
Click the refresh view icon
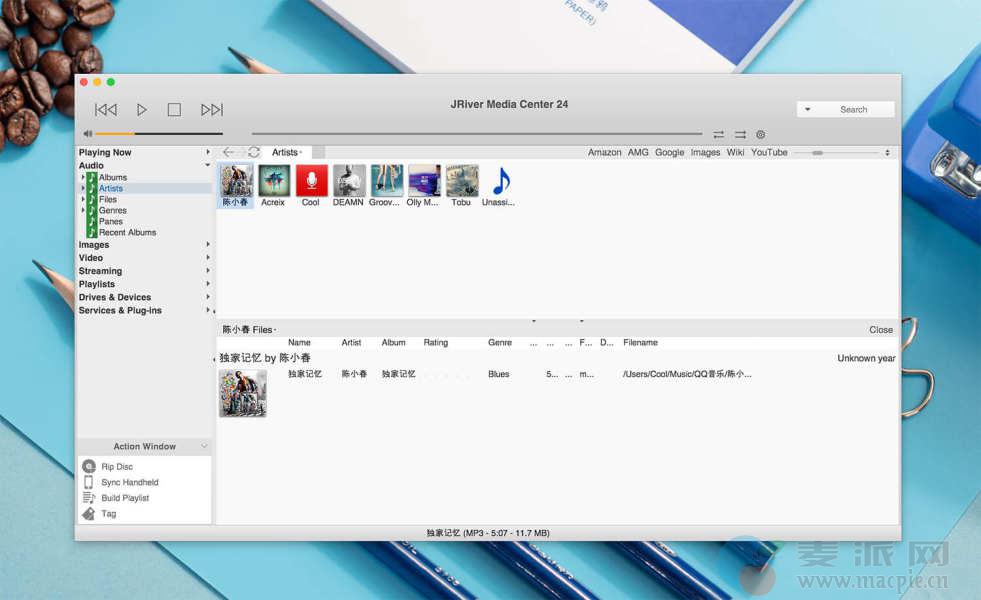click(254, 152)
